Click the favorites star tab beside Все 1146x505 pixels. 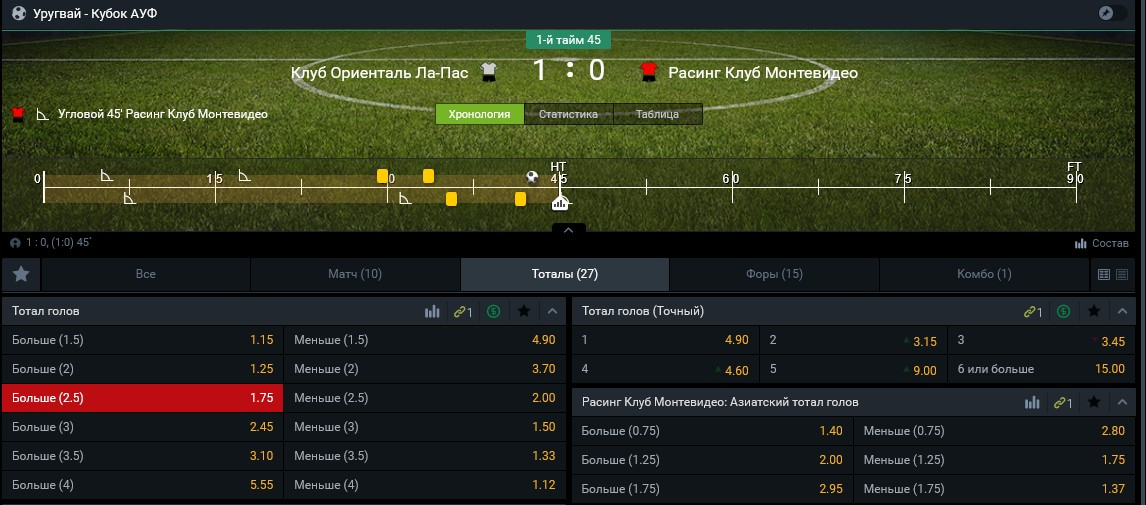tap(21, 274)
